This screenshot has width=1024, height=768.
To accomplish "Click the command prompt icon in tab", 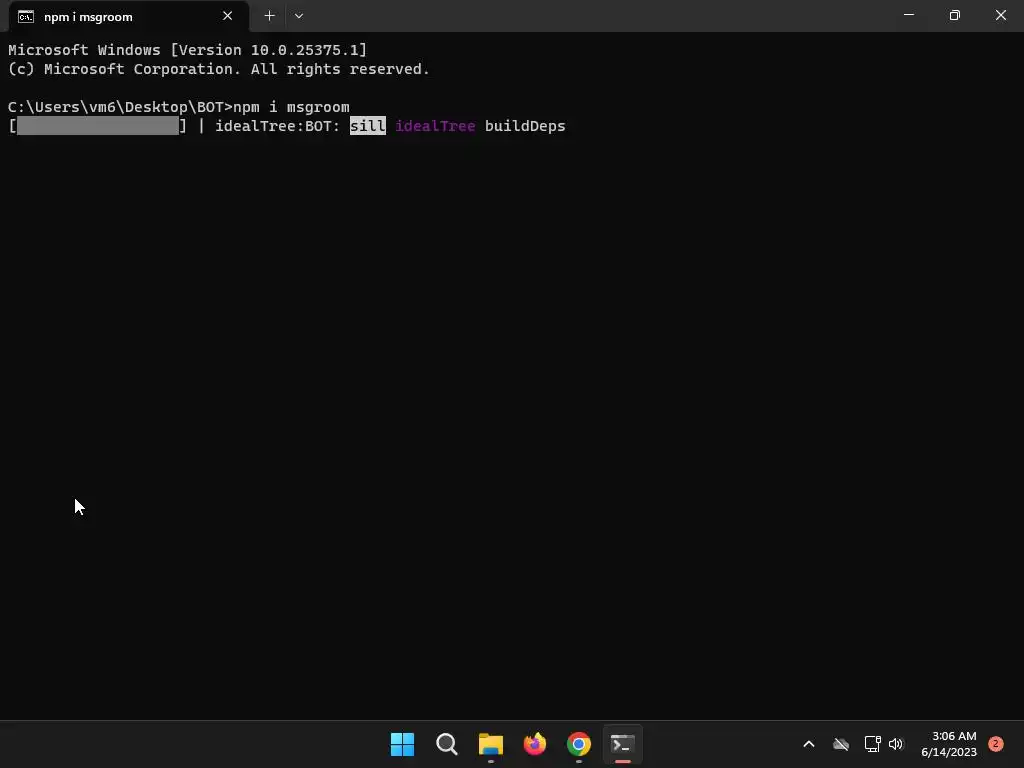I will (x=26, y=16).
